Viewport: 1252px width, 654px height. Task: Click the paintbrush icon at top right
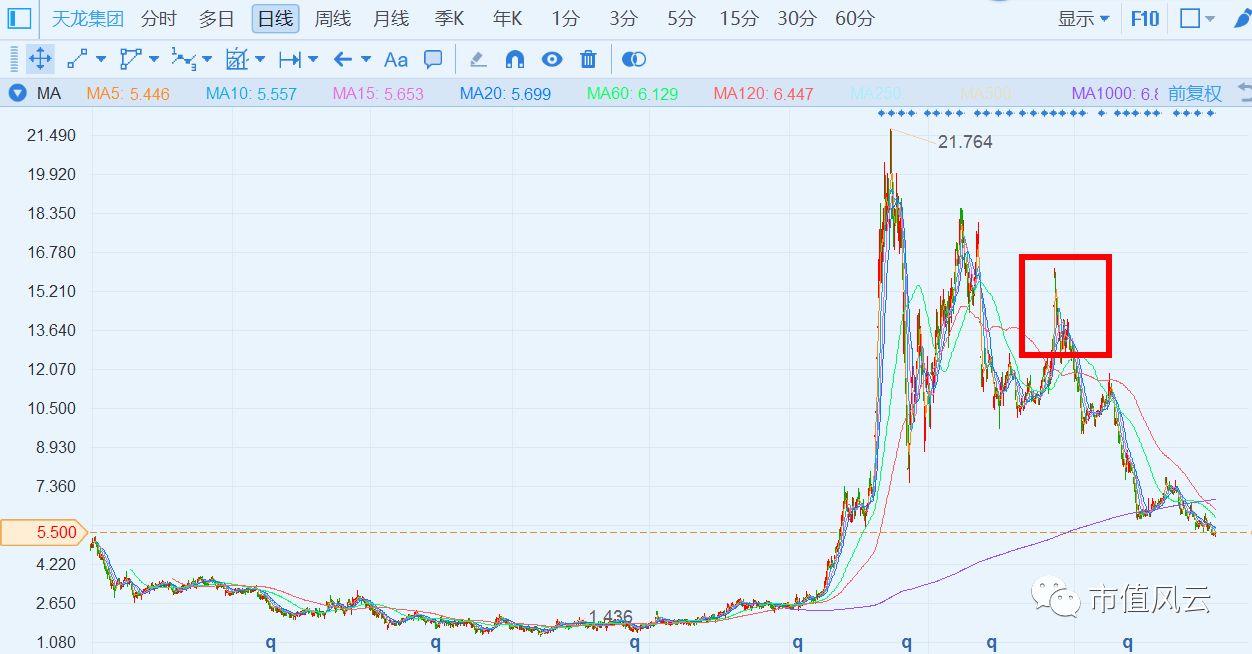1241,18
